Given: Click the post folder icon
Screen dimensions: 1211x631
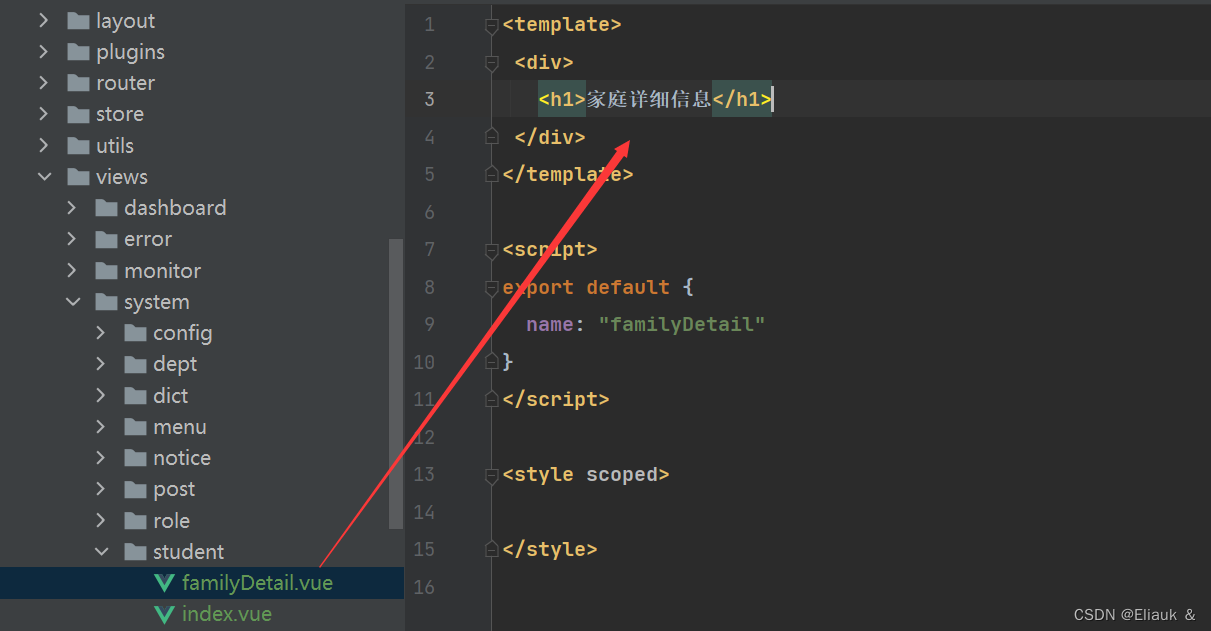Looking at the screenshot, I should point(136,489).
